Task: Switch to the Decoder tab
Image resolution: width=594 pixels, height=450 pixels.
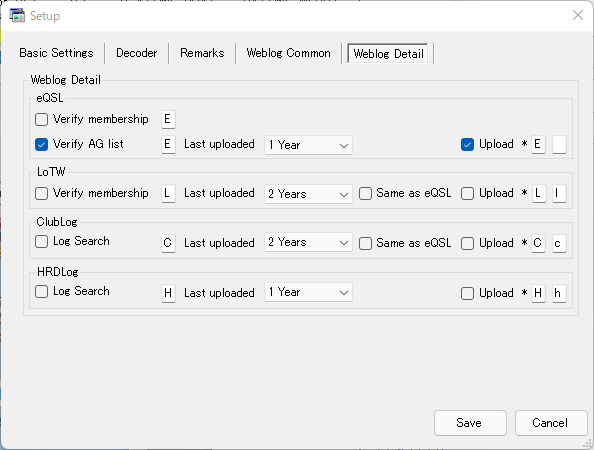Action: point(136,53)
